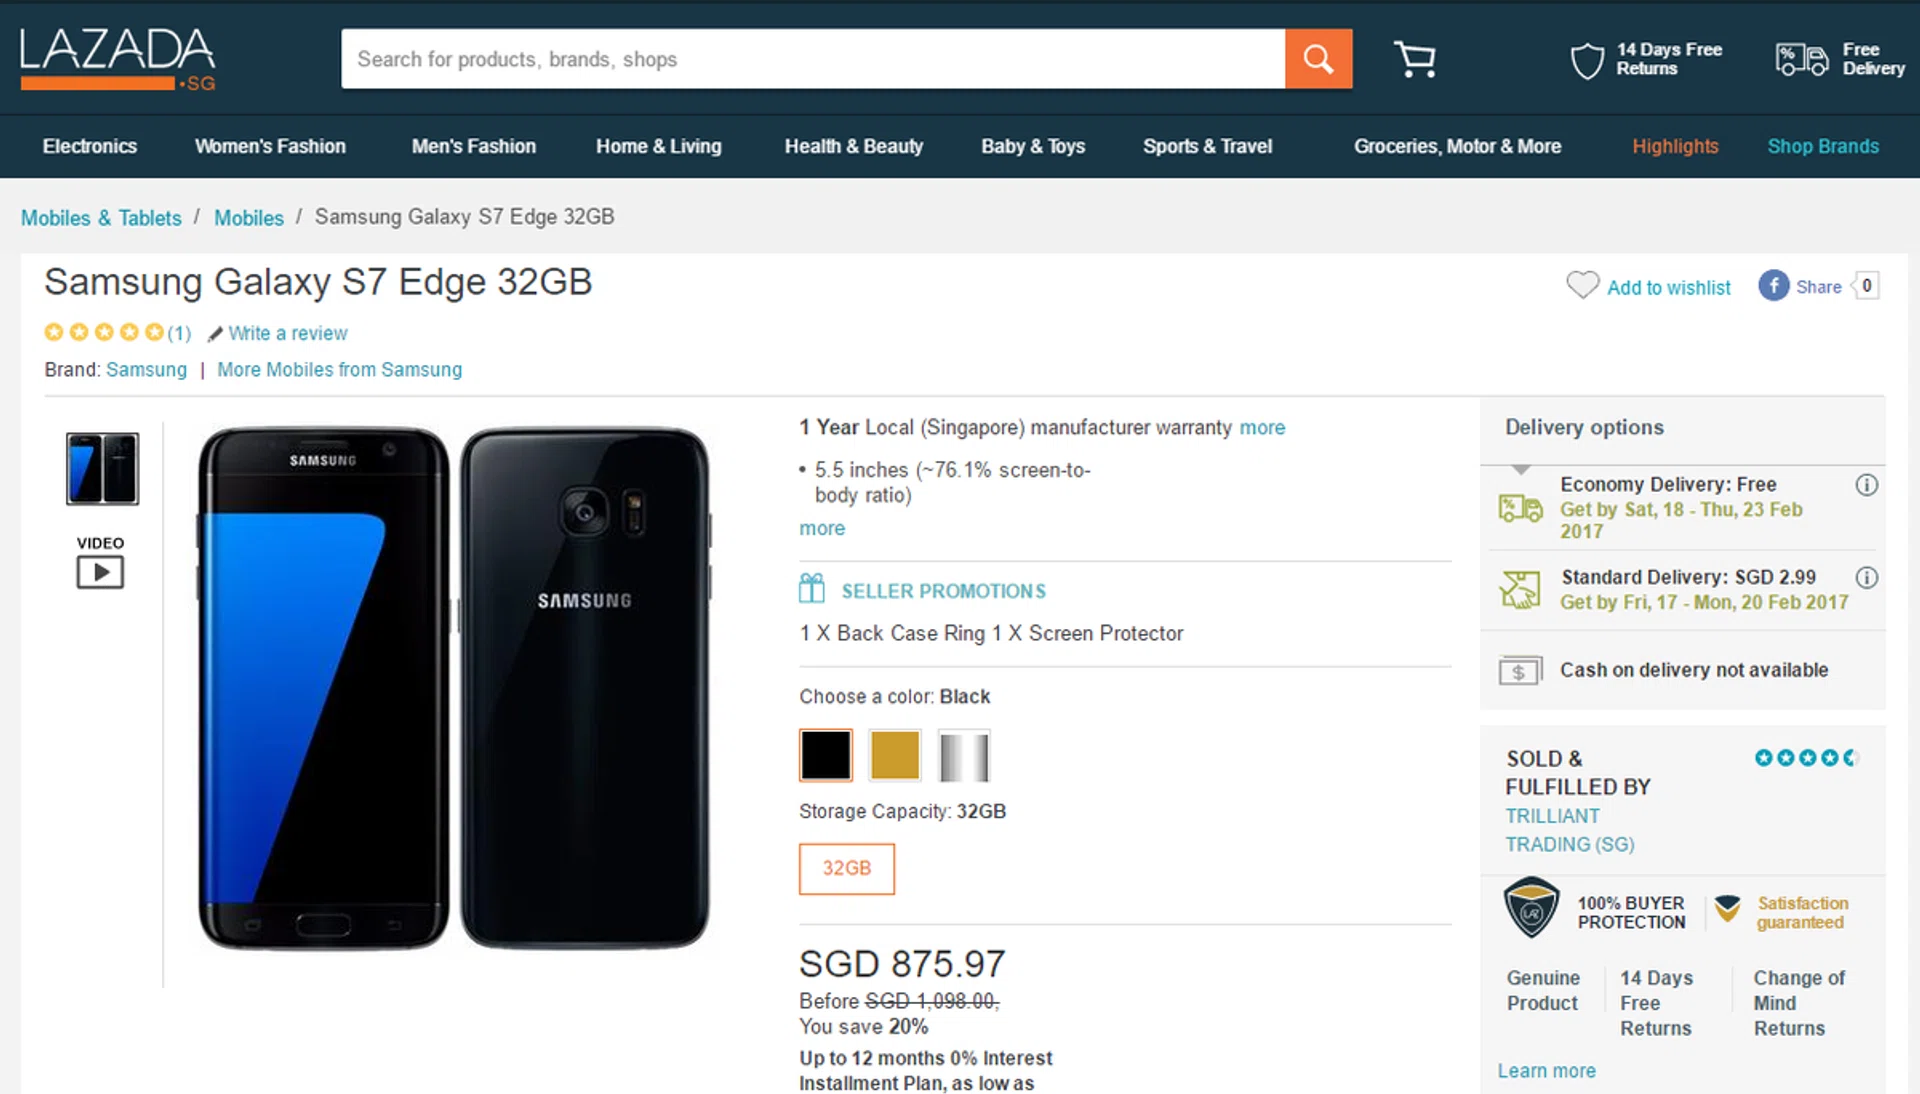Click the product search input field
Viewport: 1920px width, 1094px height.
point(812,59)
